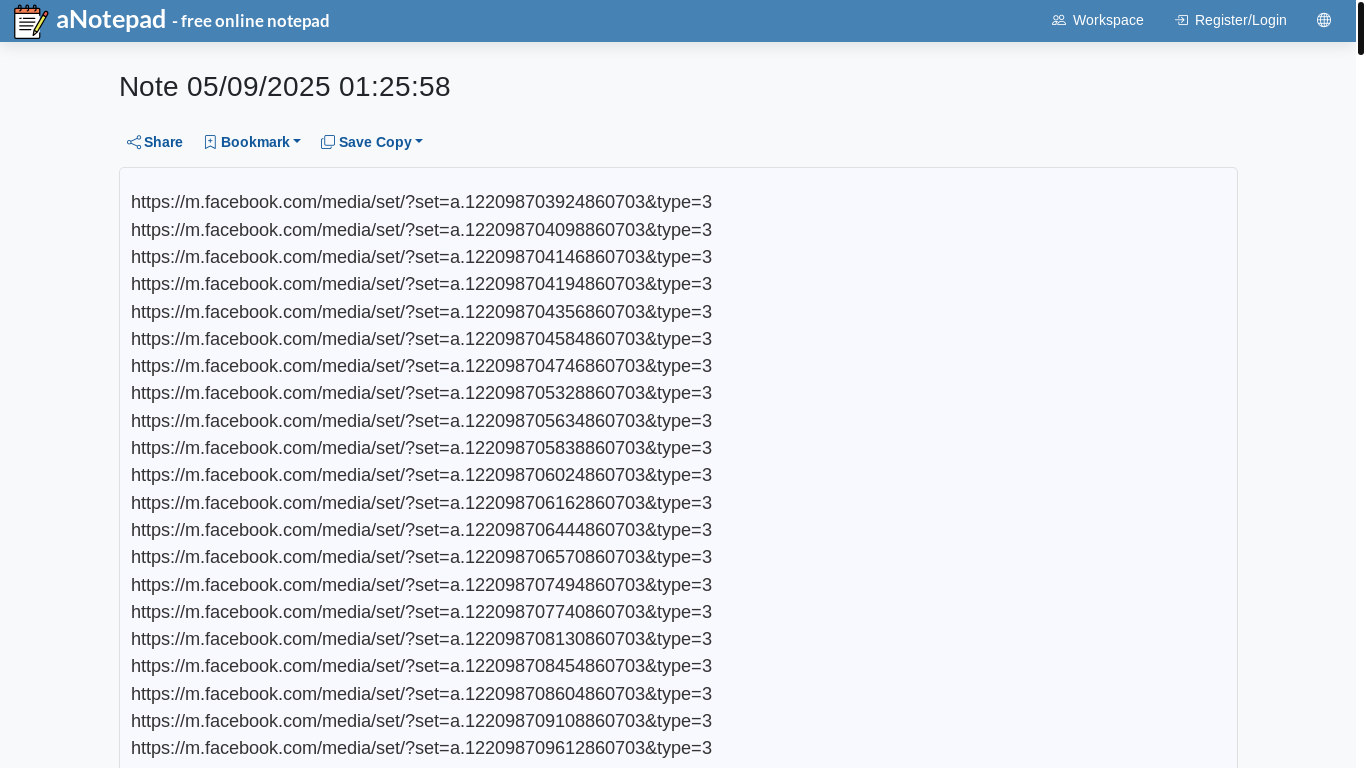The image size is (1366, 768).
Task: Open Register/Login page
Action: coord(1231,20)
